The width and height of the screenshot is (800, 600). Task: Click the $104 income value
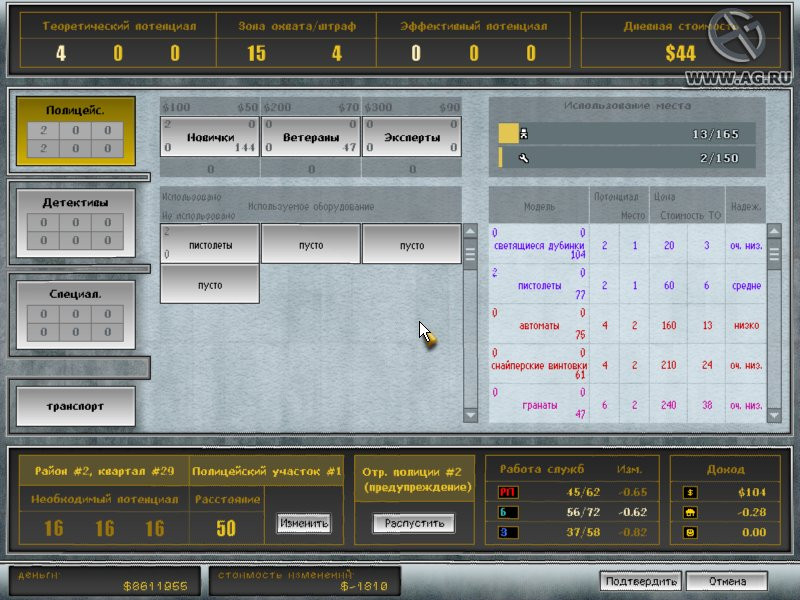coord(752,492)
